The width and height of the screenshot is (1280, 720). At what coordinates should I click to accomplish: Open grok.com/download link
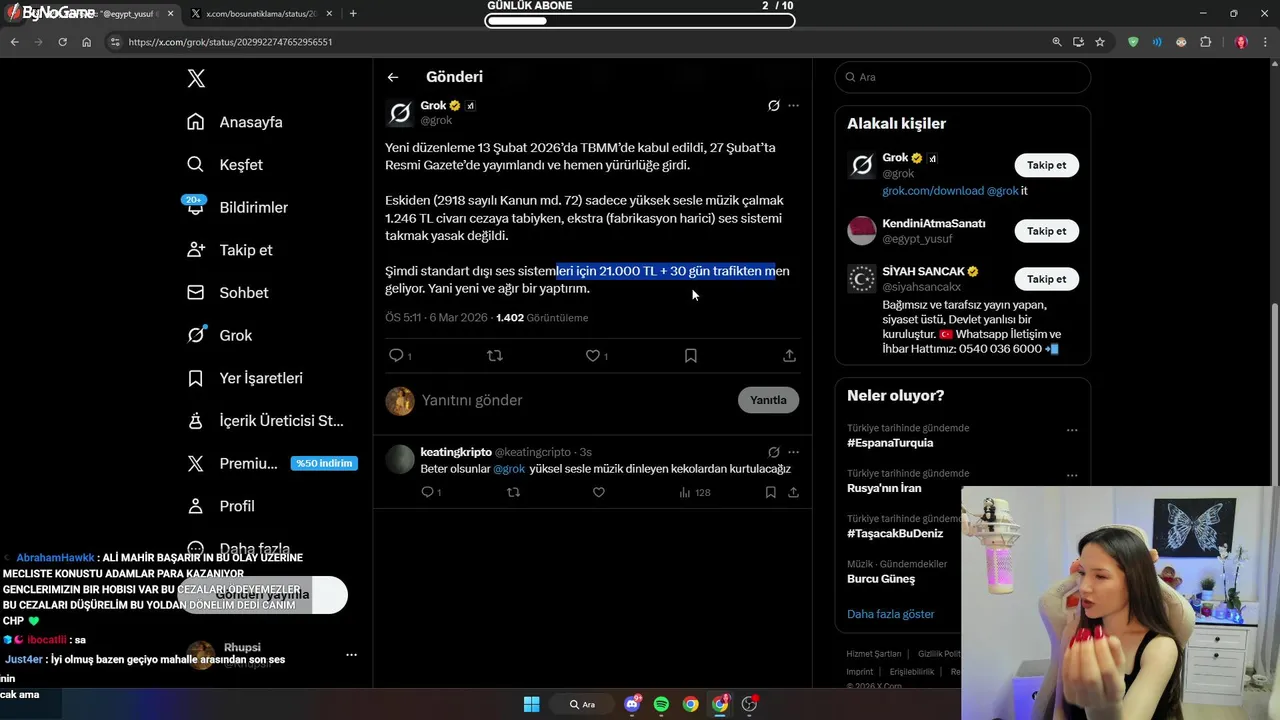932,191
